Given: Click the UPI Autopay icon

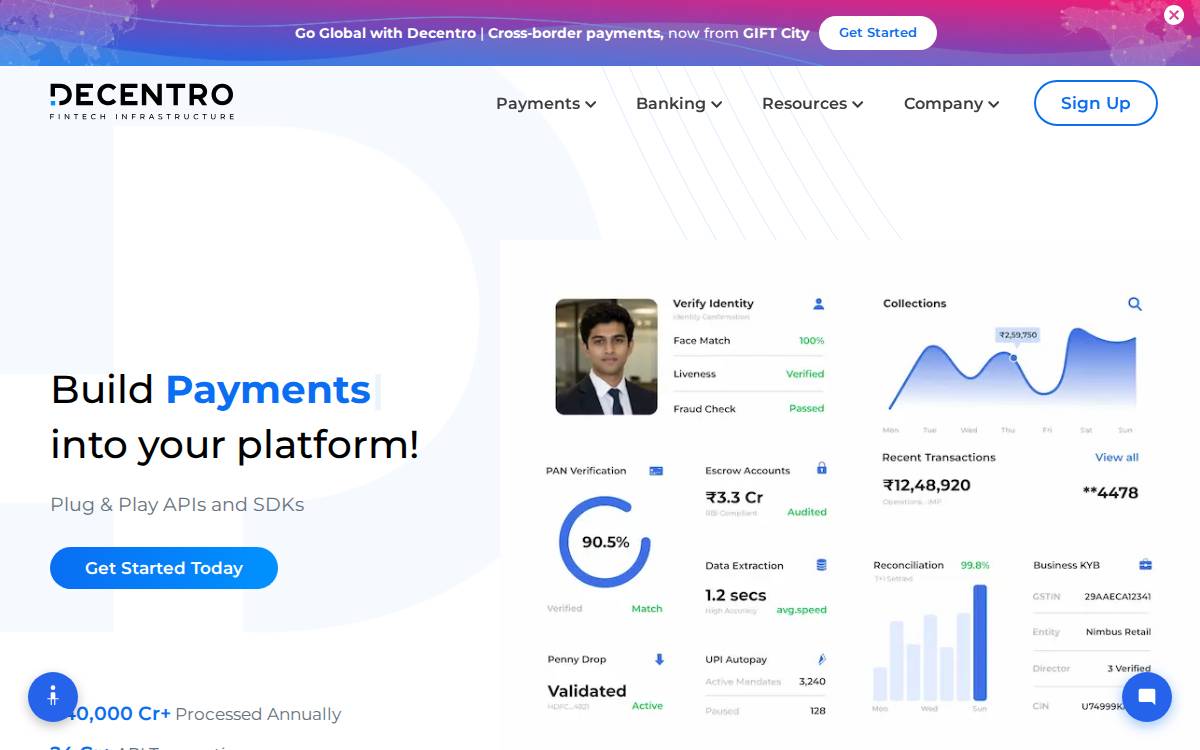Looking at the screenshot, I should click(x=821, y=659).
